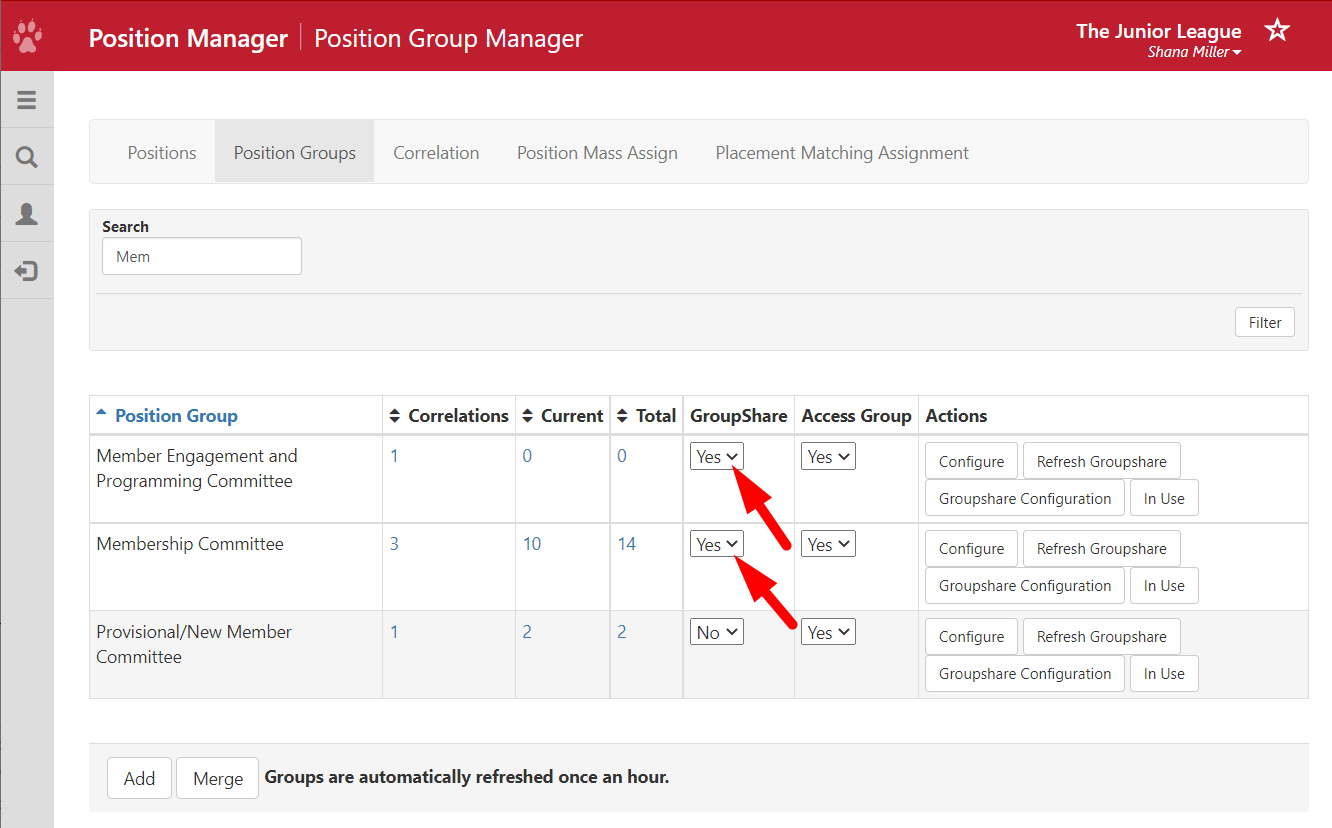Switch to the Positions tab
The image size is (1332, 828).
[162, 153]
